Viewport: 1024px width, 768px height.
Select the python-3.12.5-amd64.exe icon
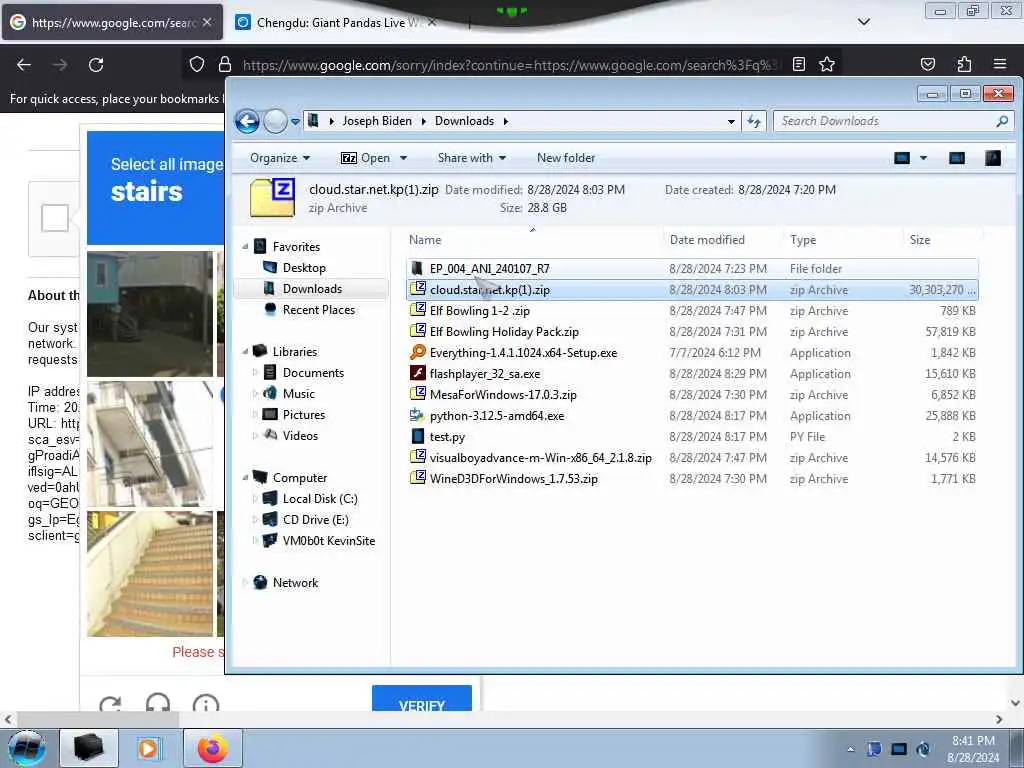pos(417,415)
